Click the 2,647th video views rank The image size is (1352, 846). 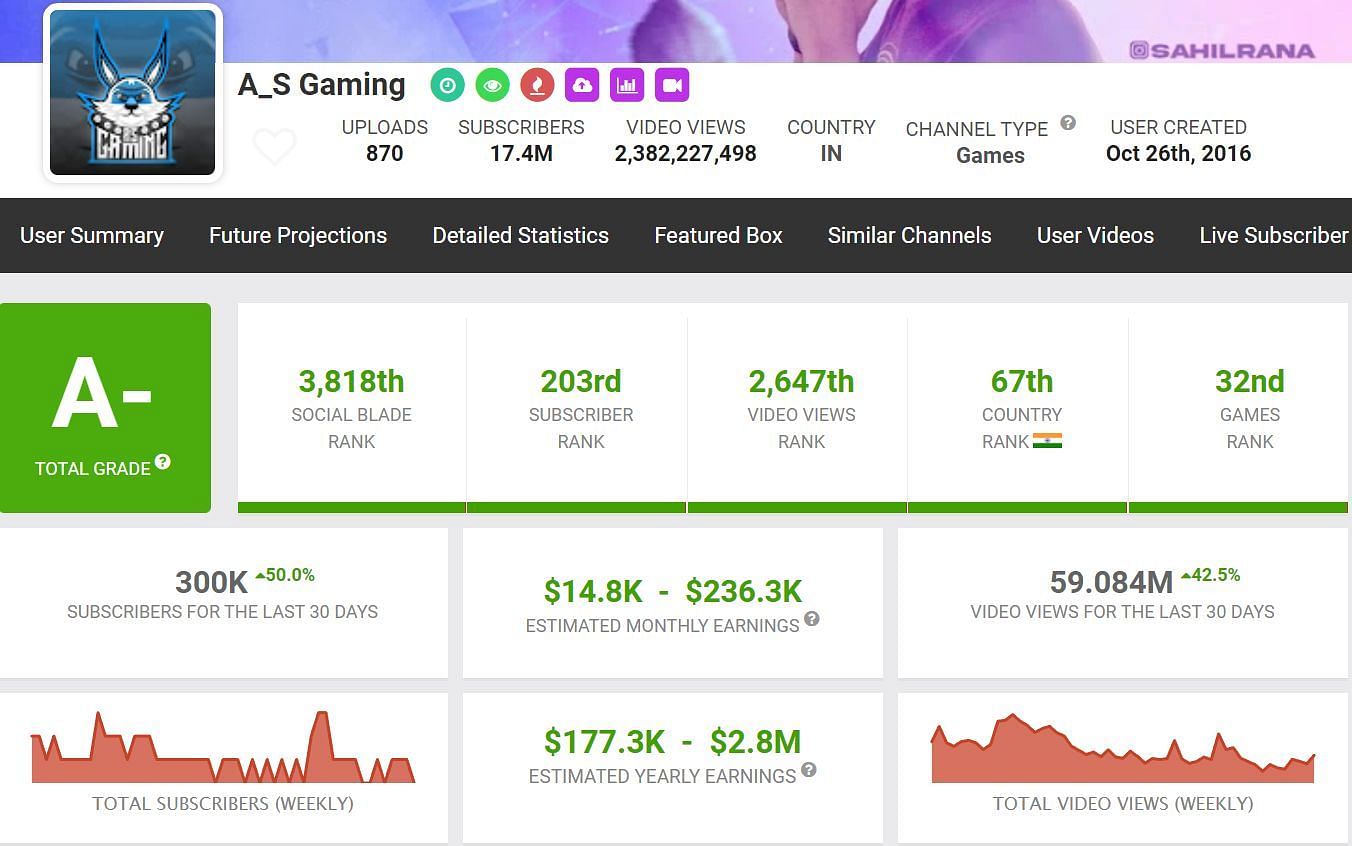(x=801, y=381)
